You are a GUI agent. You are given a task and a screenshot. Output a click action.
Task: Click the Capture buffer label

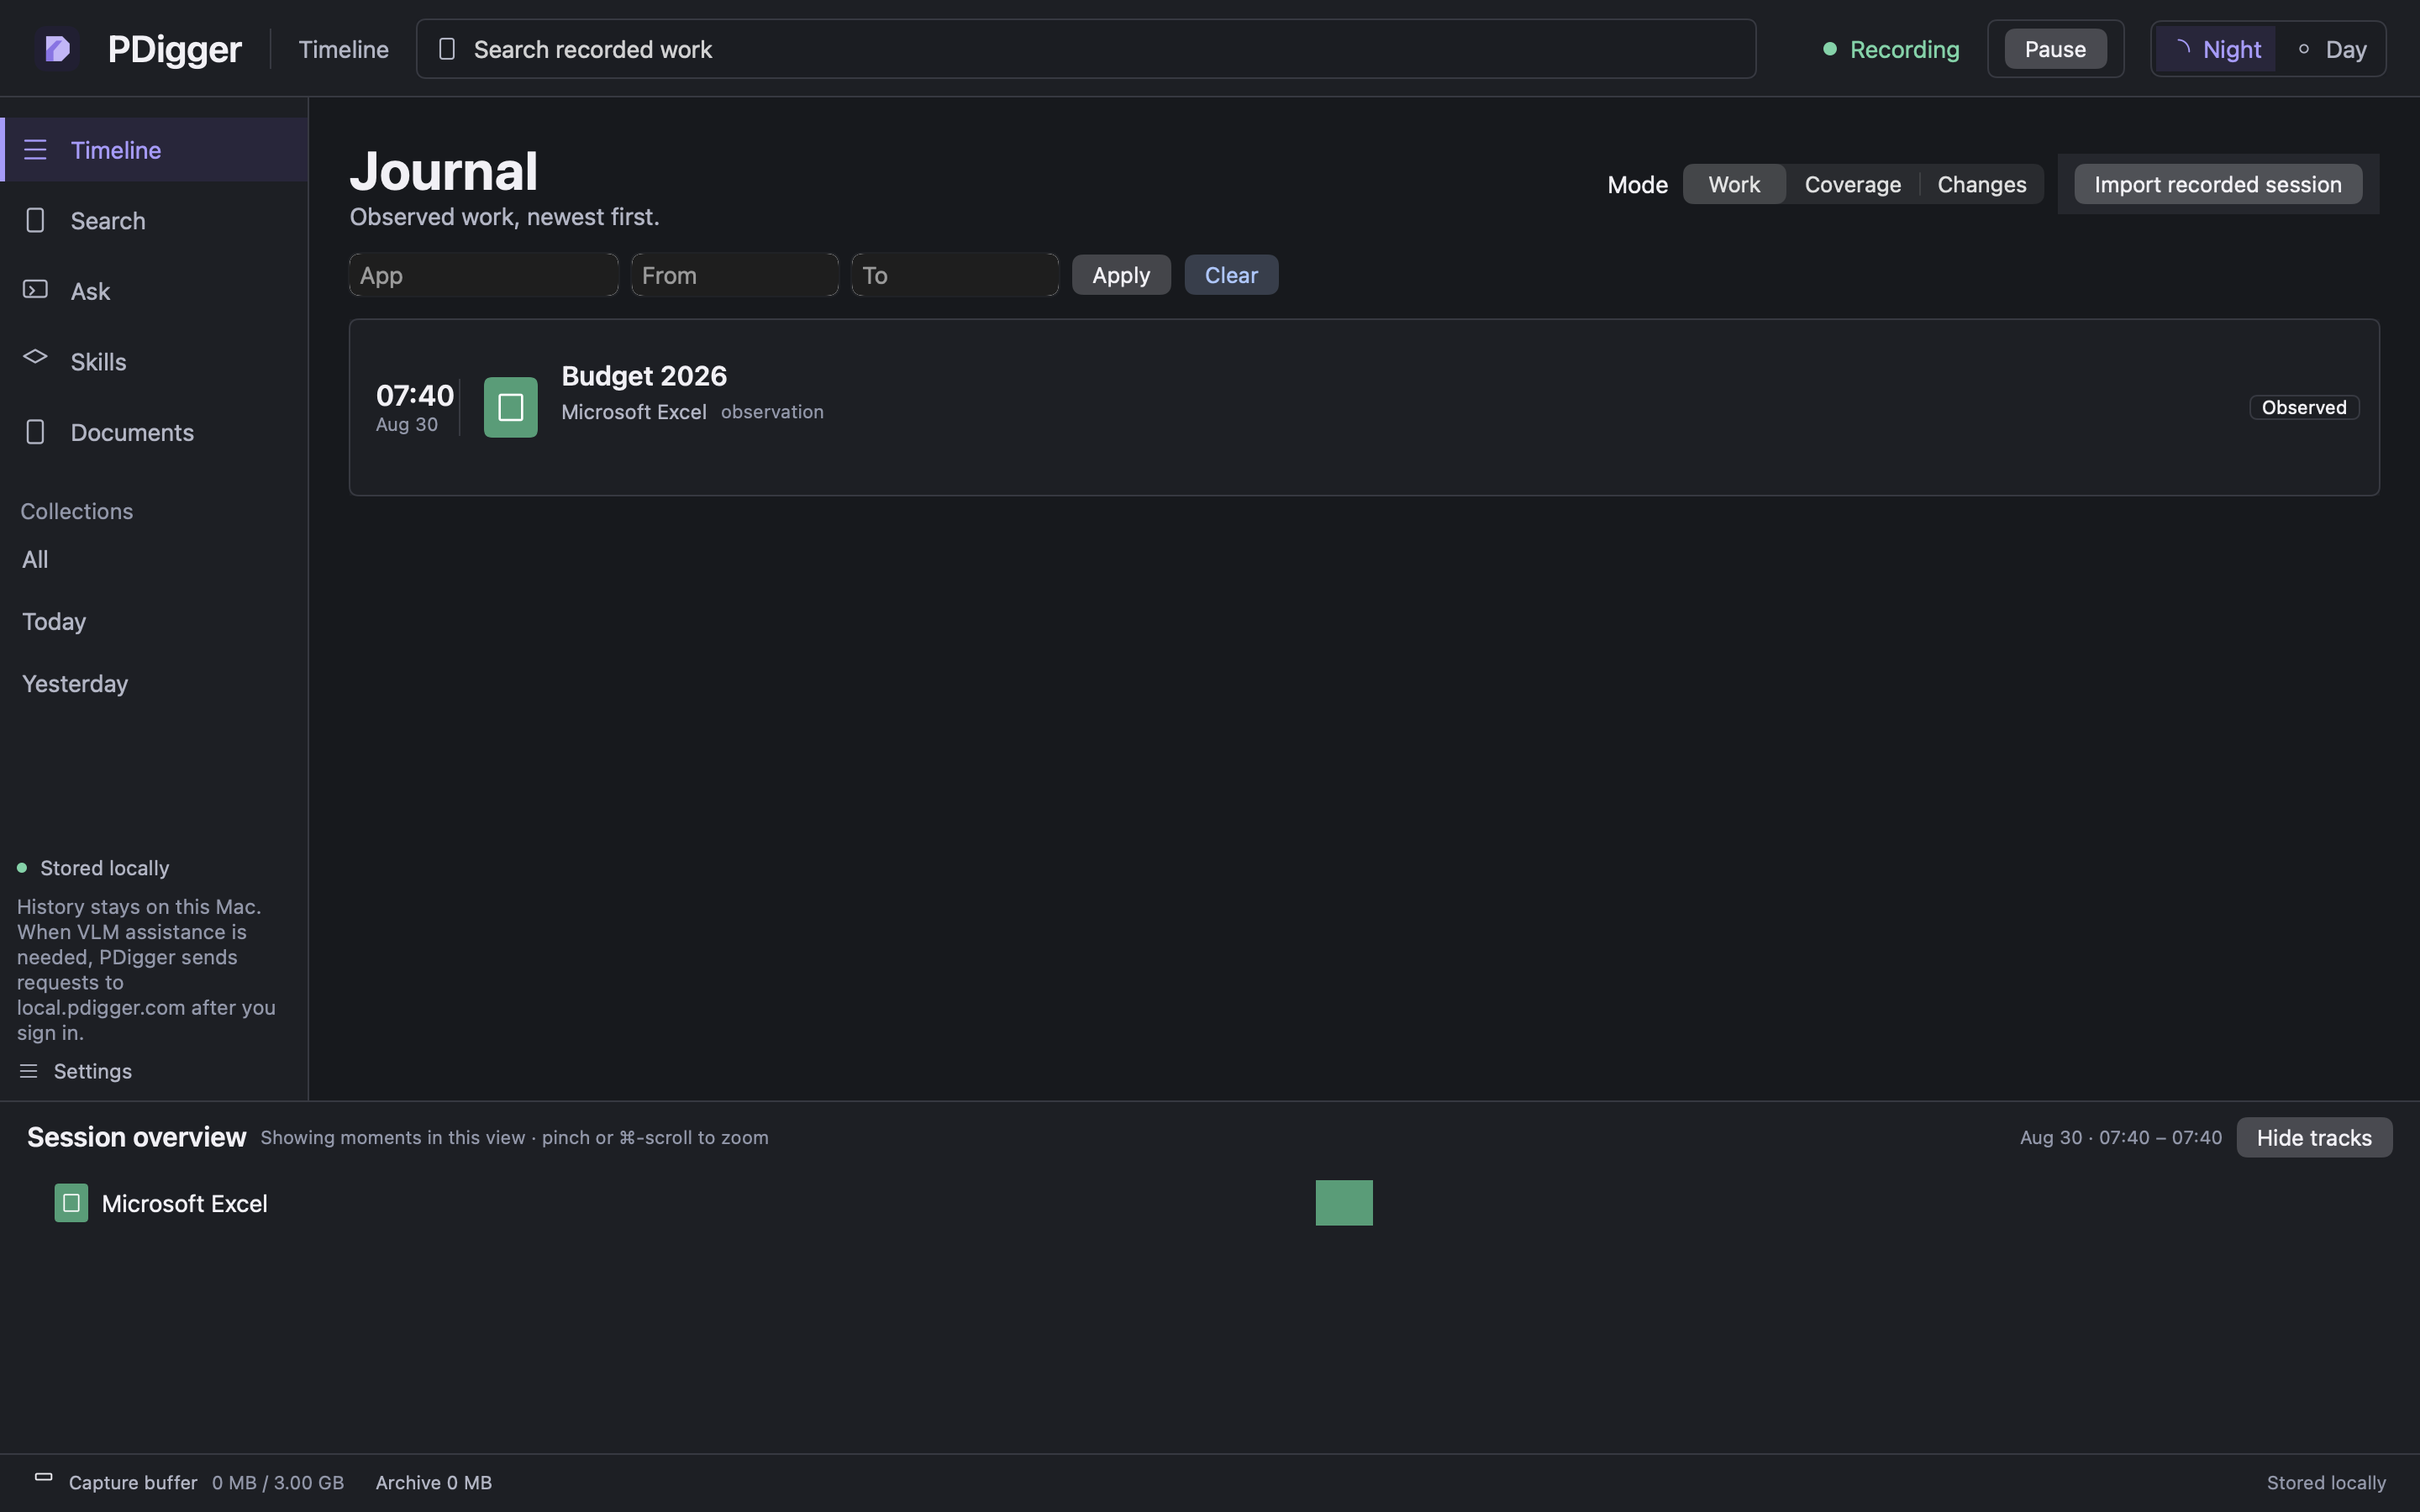click(x=133, y=1482)
